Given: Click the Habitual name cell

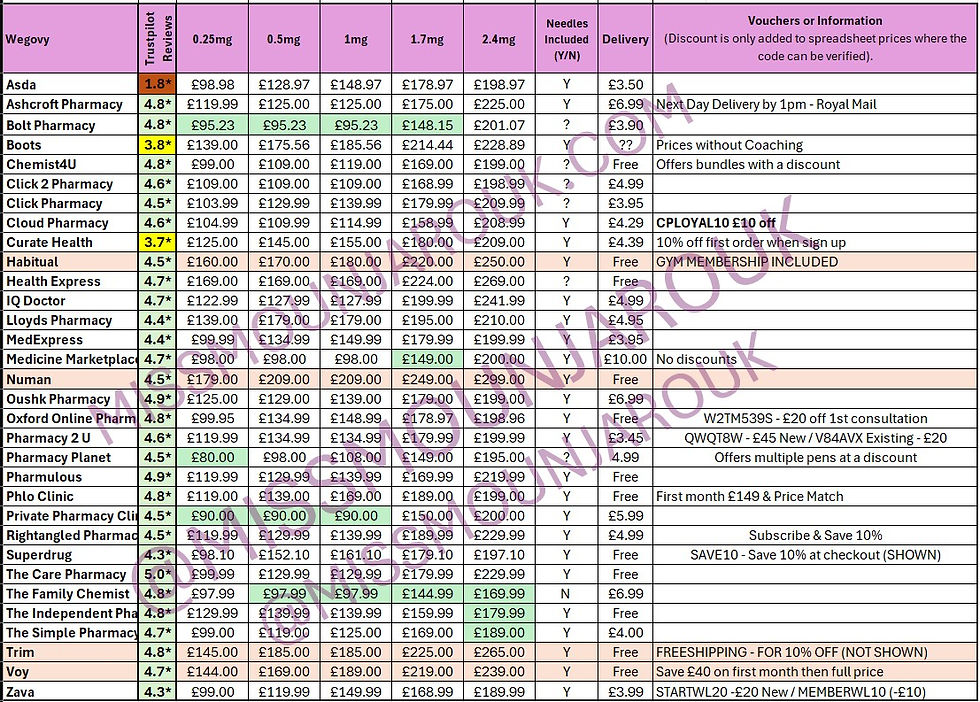Looking at the screenshot, I should coord(70,262).
